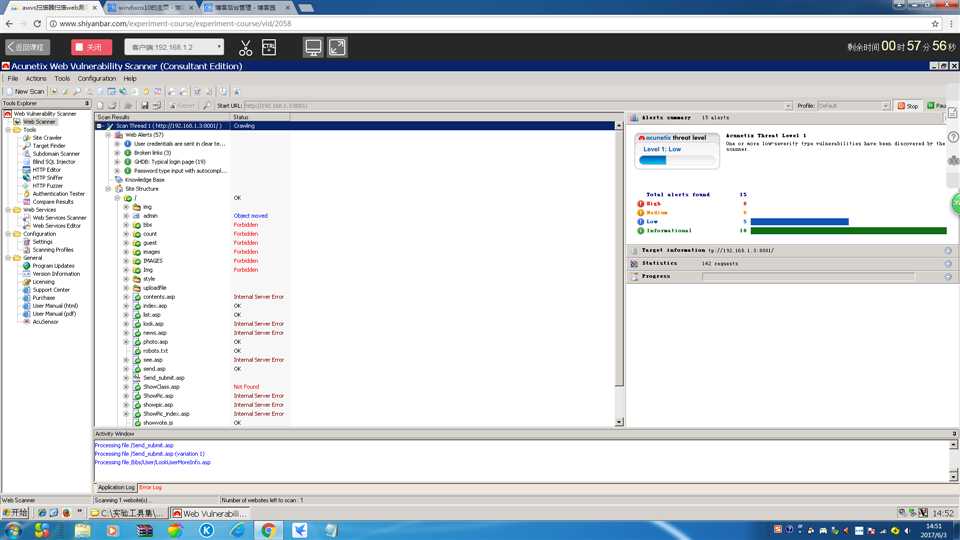This screenshot has width=960, height=540.
Task: Open the Profile dropdown
Action: click(x=853, y=106)
